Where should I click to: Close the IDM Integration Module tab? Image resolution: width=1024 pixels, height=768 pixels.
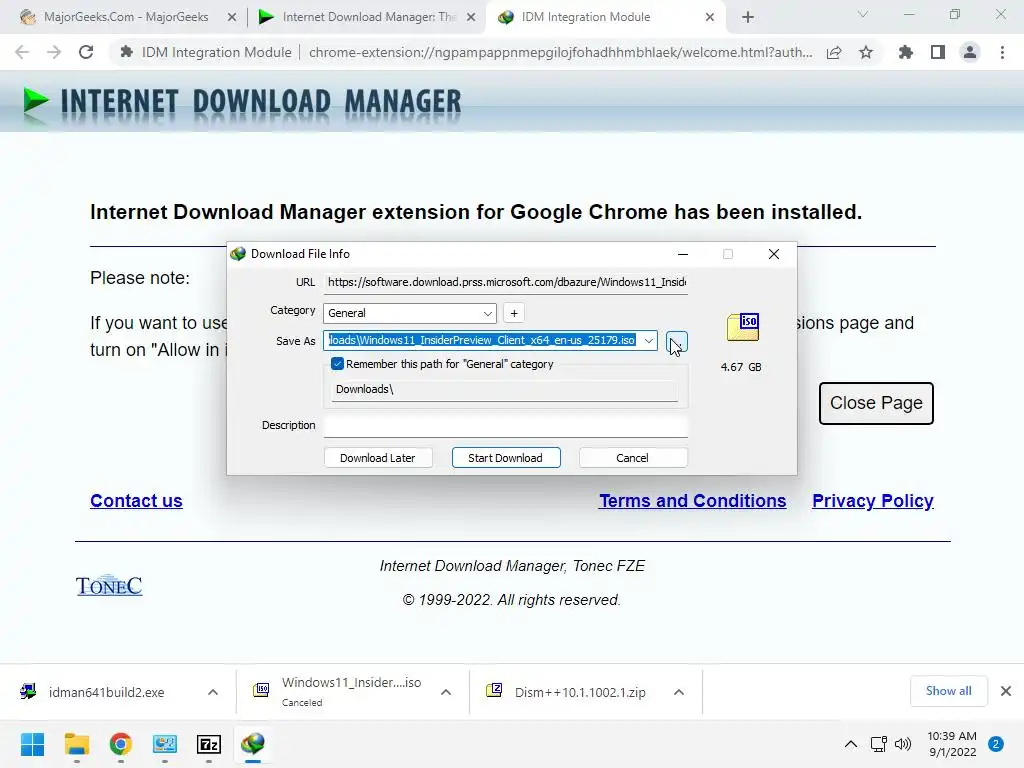(x=710, y=18)
